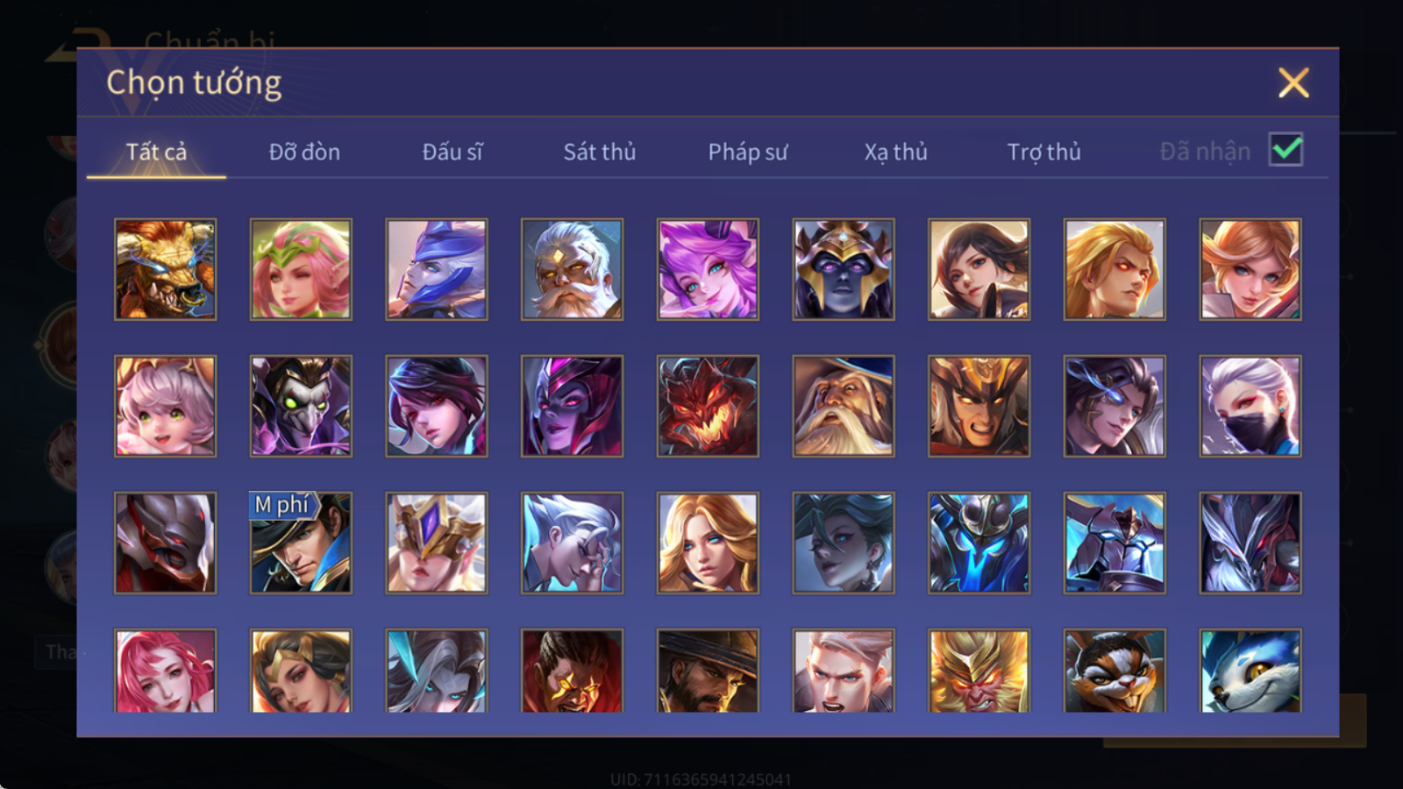Choose the white-bearded old hero in the first row
The image size is (1403, 789).
pos(572,269)
